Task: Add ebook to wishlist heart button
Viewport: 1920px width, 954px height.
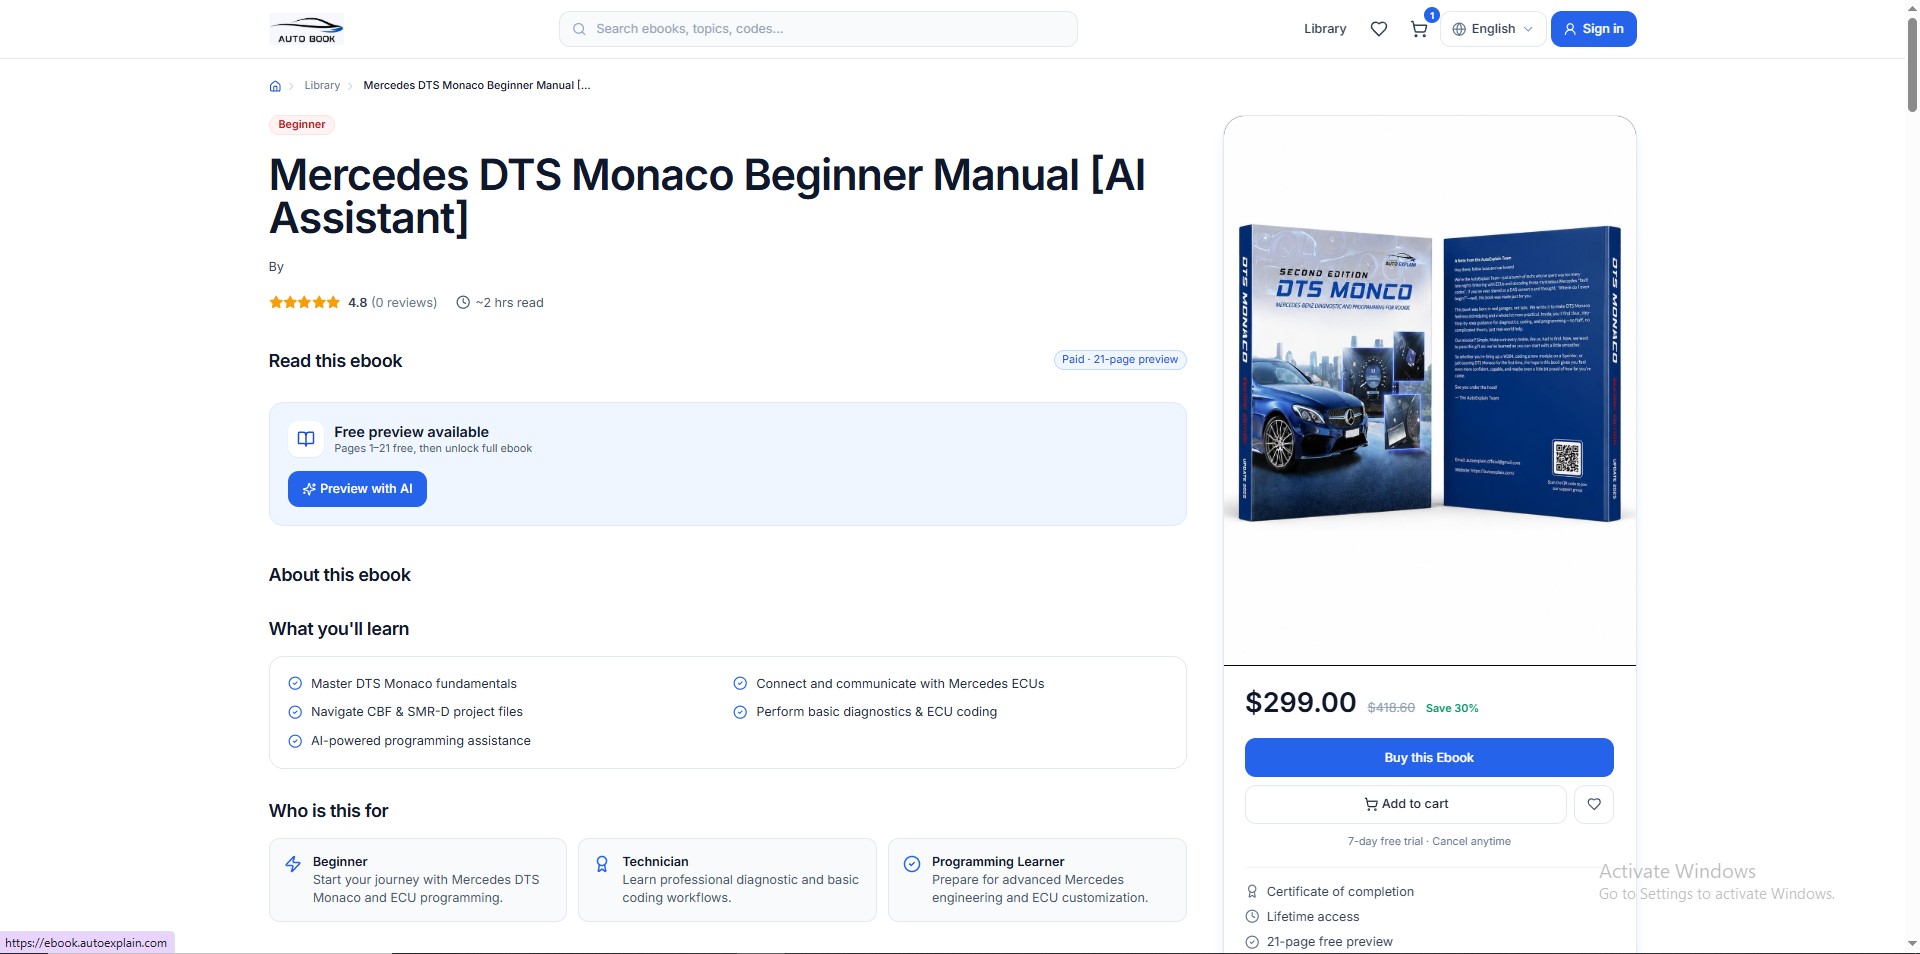Action: click(x=1594, y=804)
